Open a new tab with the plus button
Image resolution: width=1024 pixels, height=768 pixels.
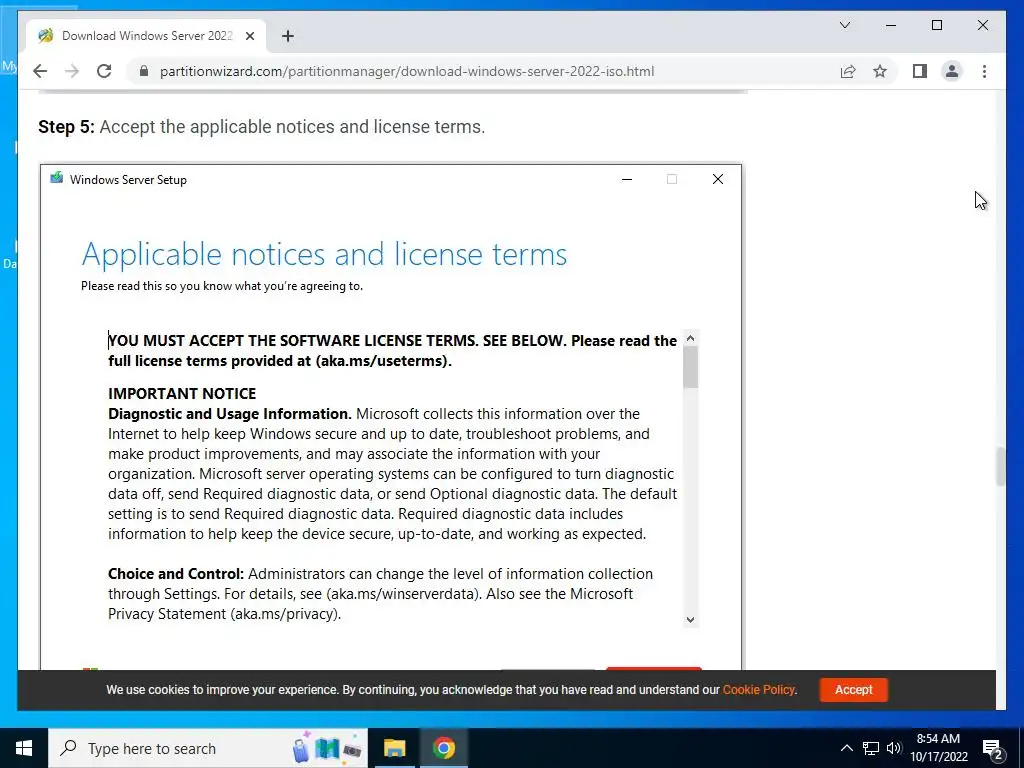point(288,36)
